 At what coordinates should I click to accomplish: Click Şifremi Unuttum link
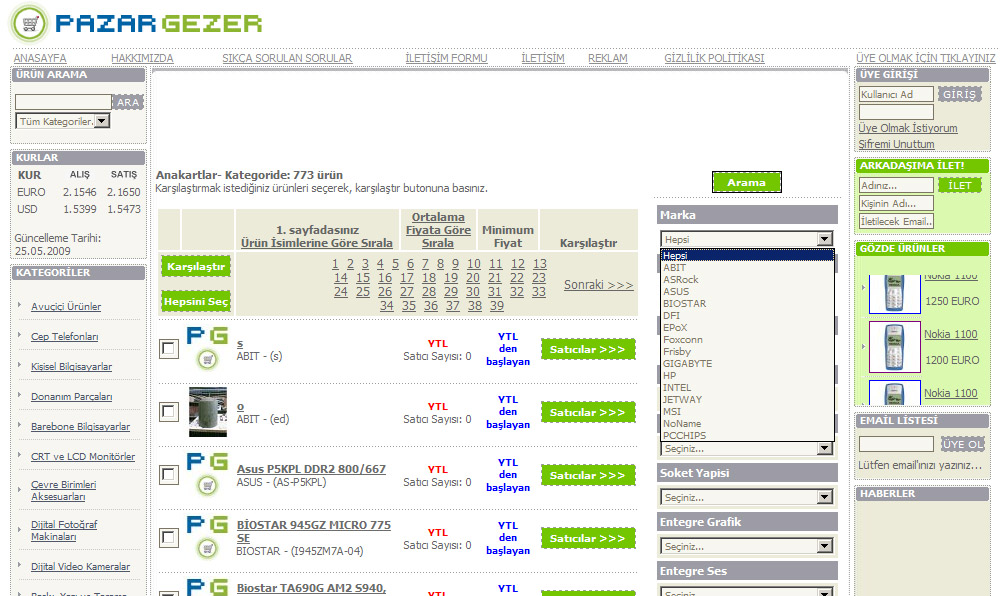[x=896, y=145]
